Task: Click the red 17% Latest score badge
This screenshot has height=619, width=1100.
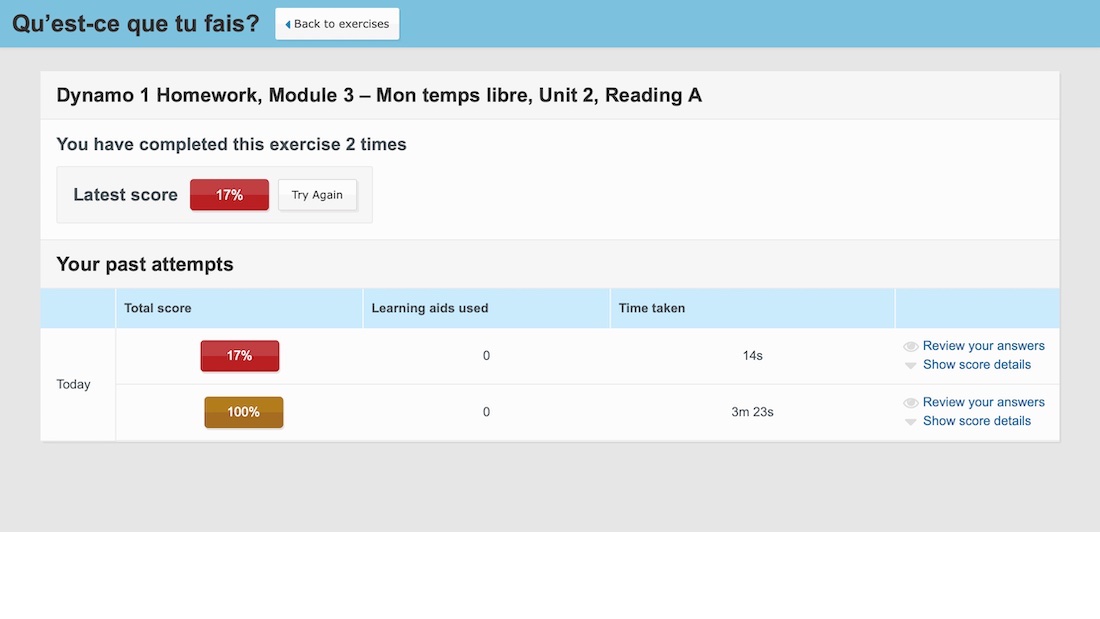Action: tap(229, 194)
